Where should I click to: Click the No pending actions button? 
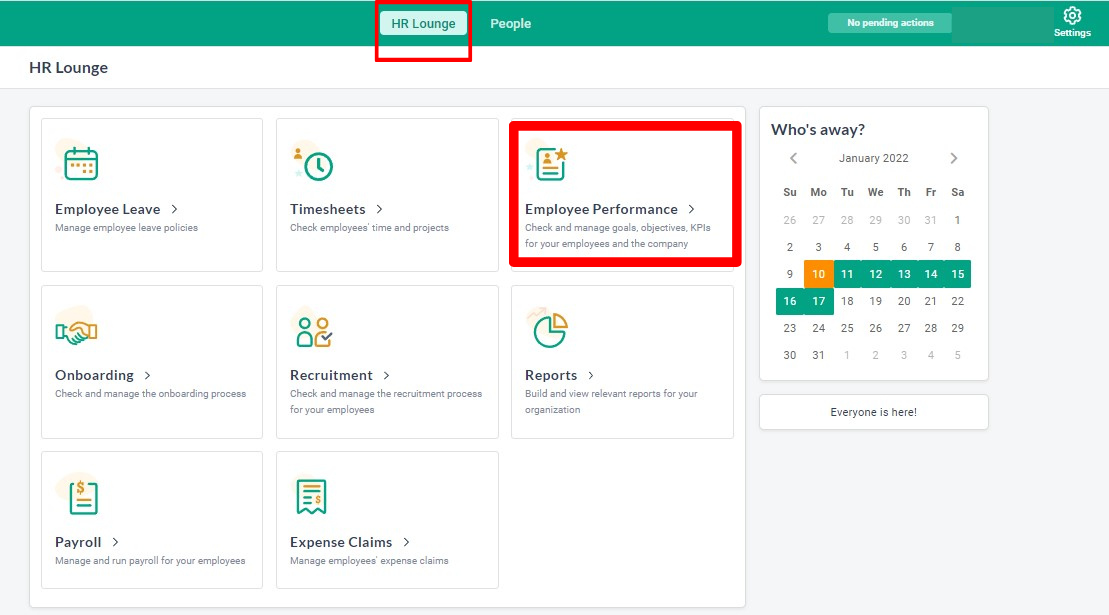click(890, 23)
